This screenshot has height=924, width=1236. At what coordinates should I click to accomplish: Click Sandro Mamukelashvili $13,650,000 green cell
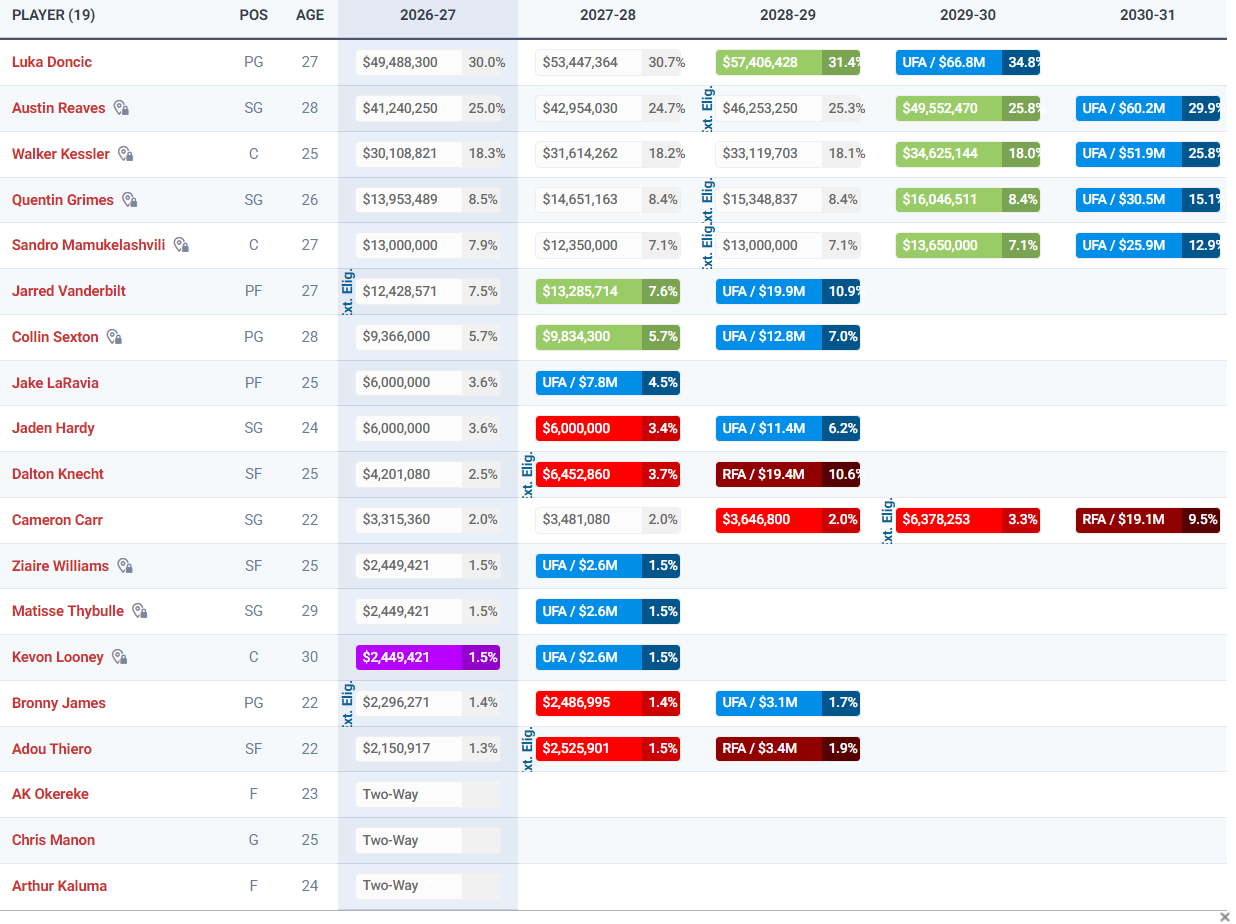[968, 245]
